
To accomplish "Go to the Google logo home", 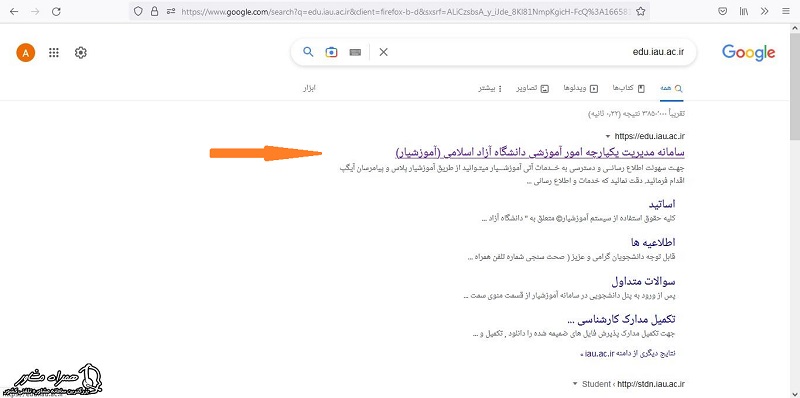I will (x=748, y=53).
